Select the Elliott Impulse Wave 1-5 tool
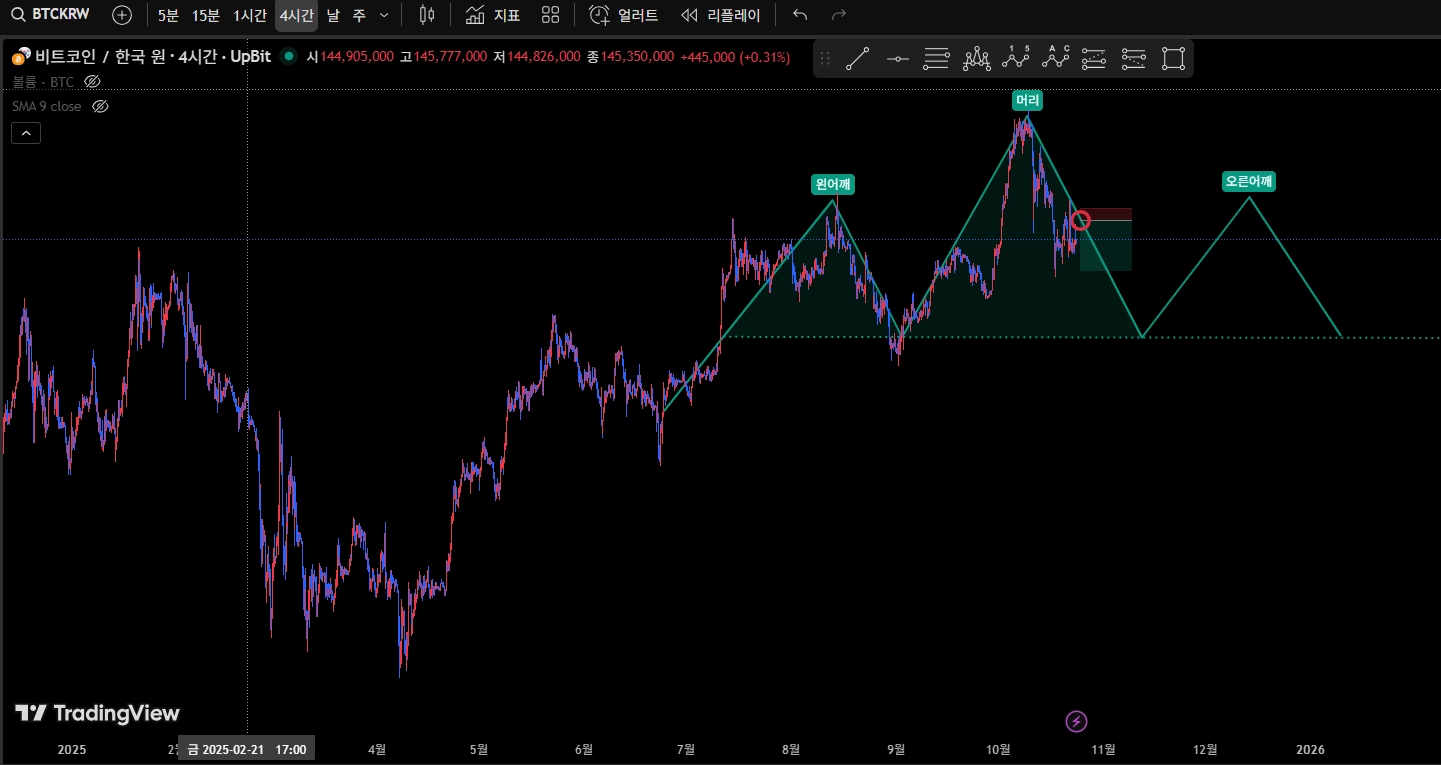 coord(1016,58)
